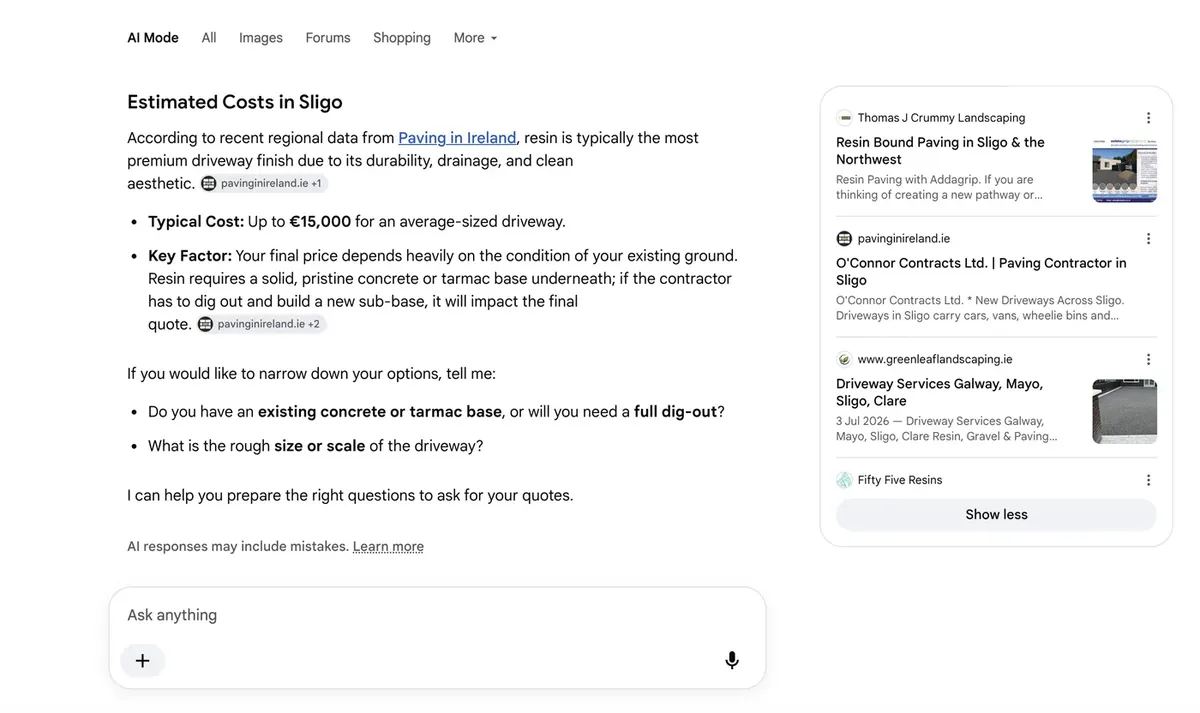Viewport: 1200px width, 713px height.
Task: Click the greenleaflandscaping.ie site favicon
Action: point(845,360)
